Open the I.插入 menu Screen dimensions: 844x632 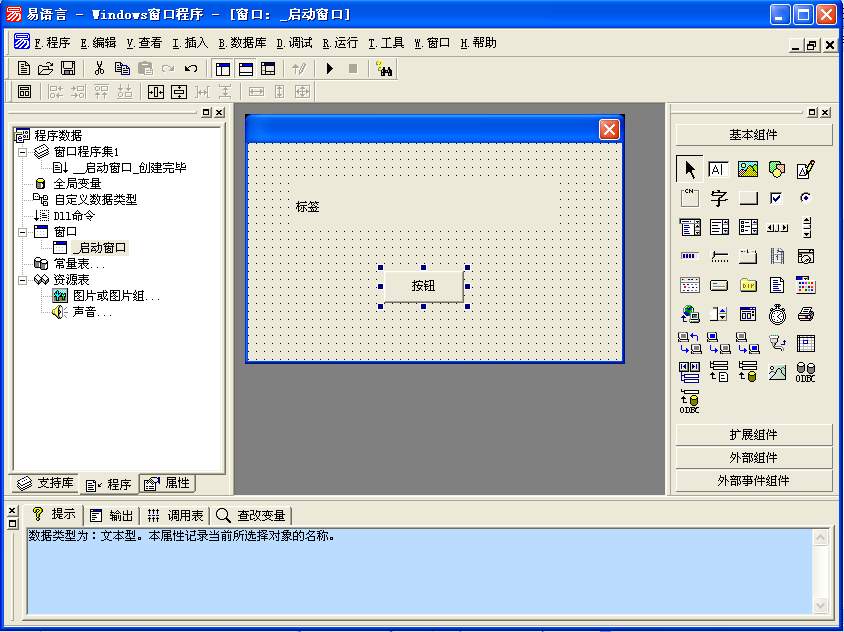tap(190, 43)
